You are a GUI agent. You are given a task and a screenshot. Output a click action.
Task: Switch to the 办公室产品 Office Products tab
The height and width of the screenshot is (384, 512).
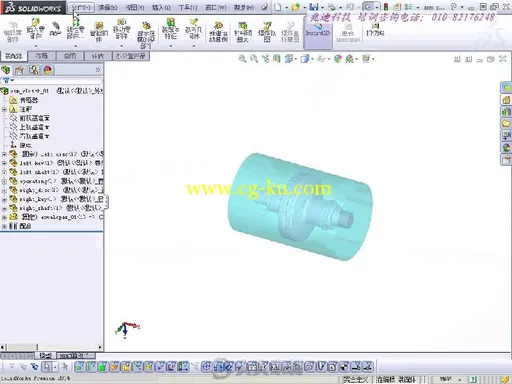click(x=131, y=56)
